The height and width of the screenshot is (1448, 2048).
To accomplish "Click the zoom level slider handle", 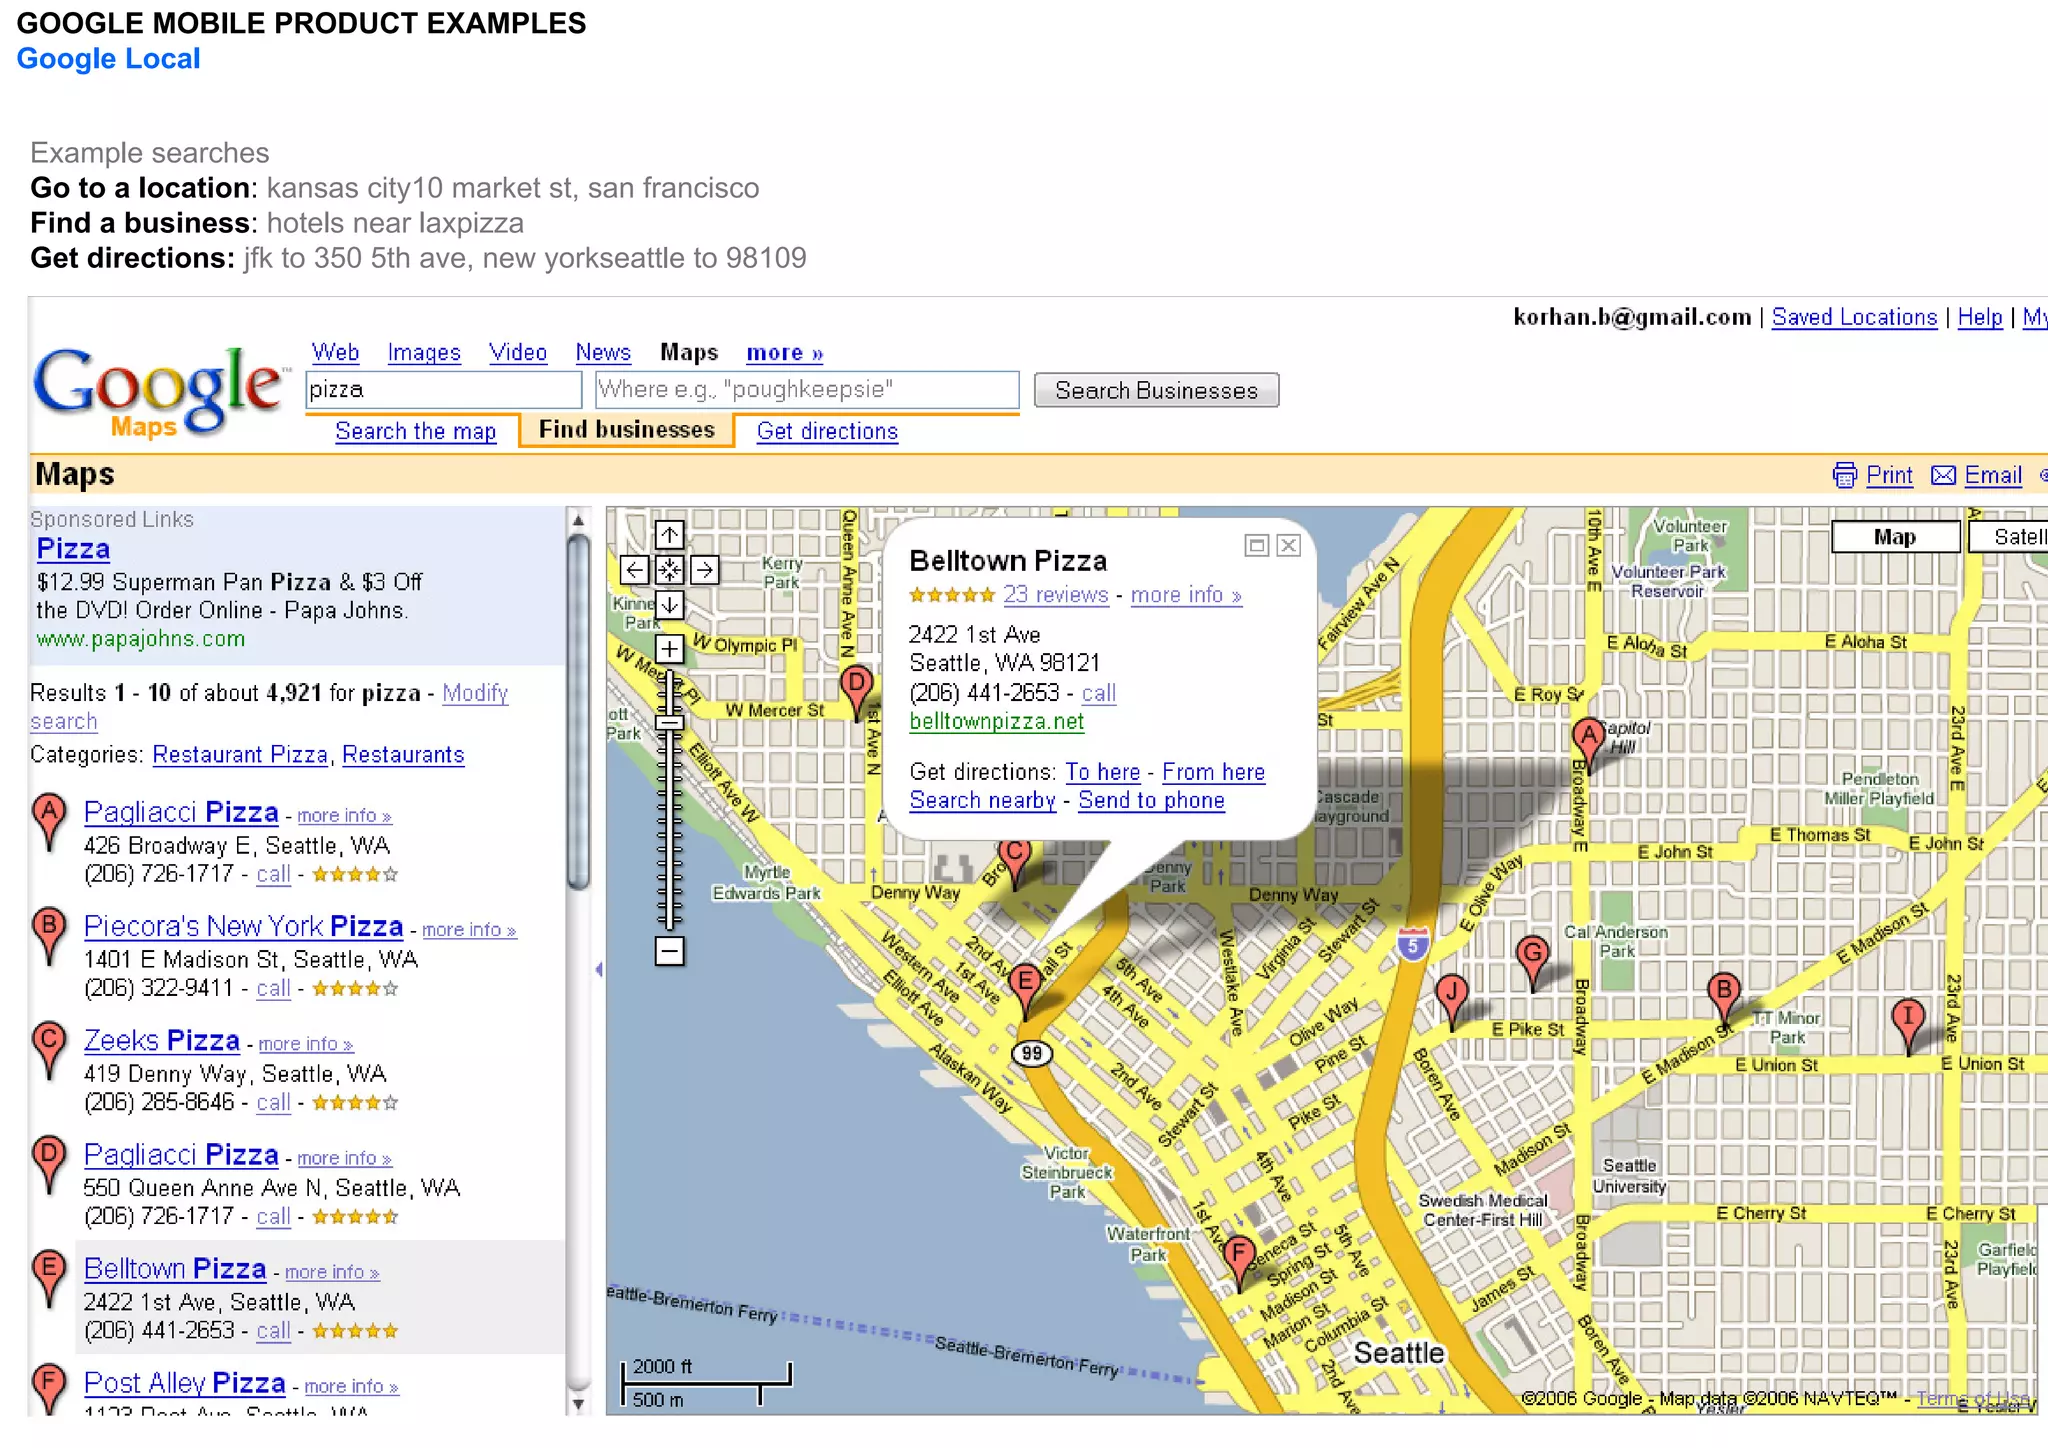I will tap(669, 722).
